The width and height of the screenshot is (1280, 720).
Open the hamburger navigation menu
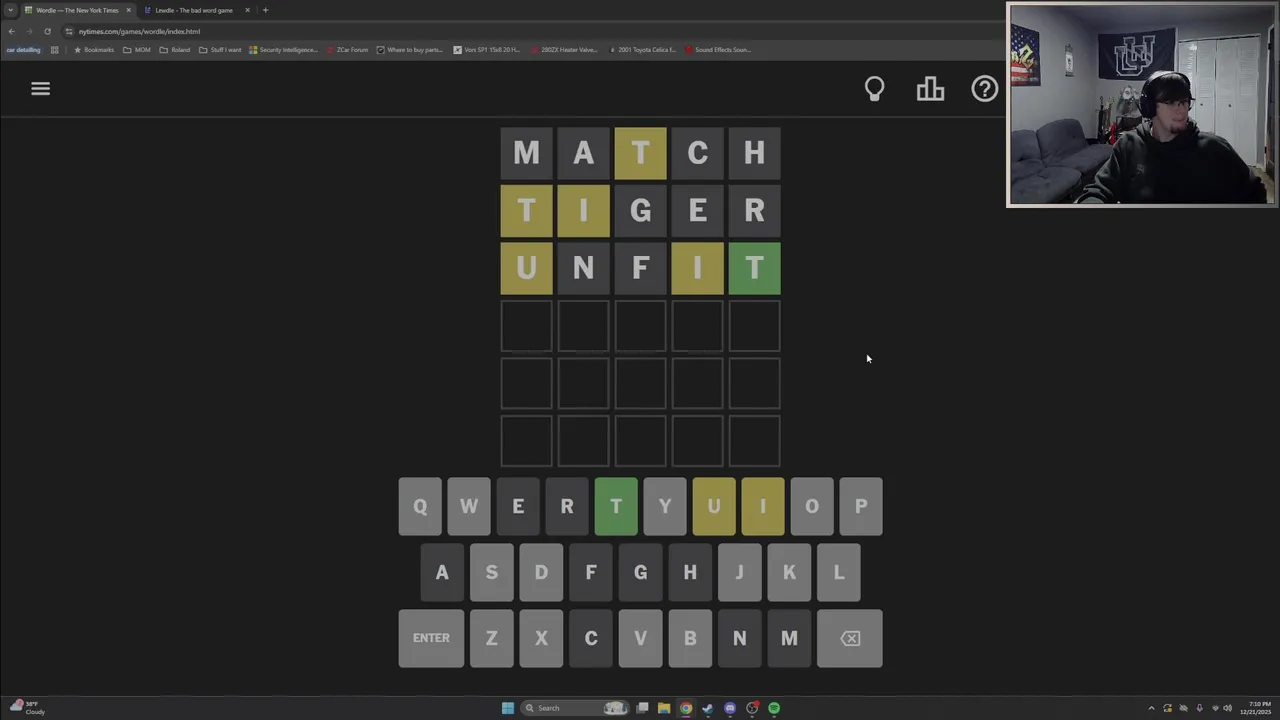coord(40,89)
